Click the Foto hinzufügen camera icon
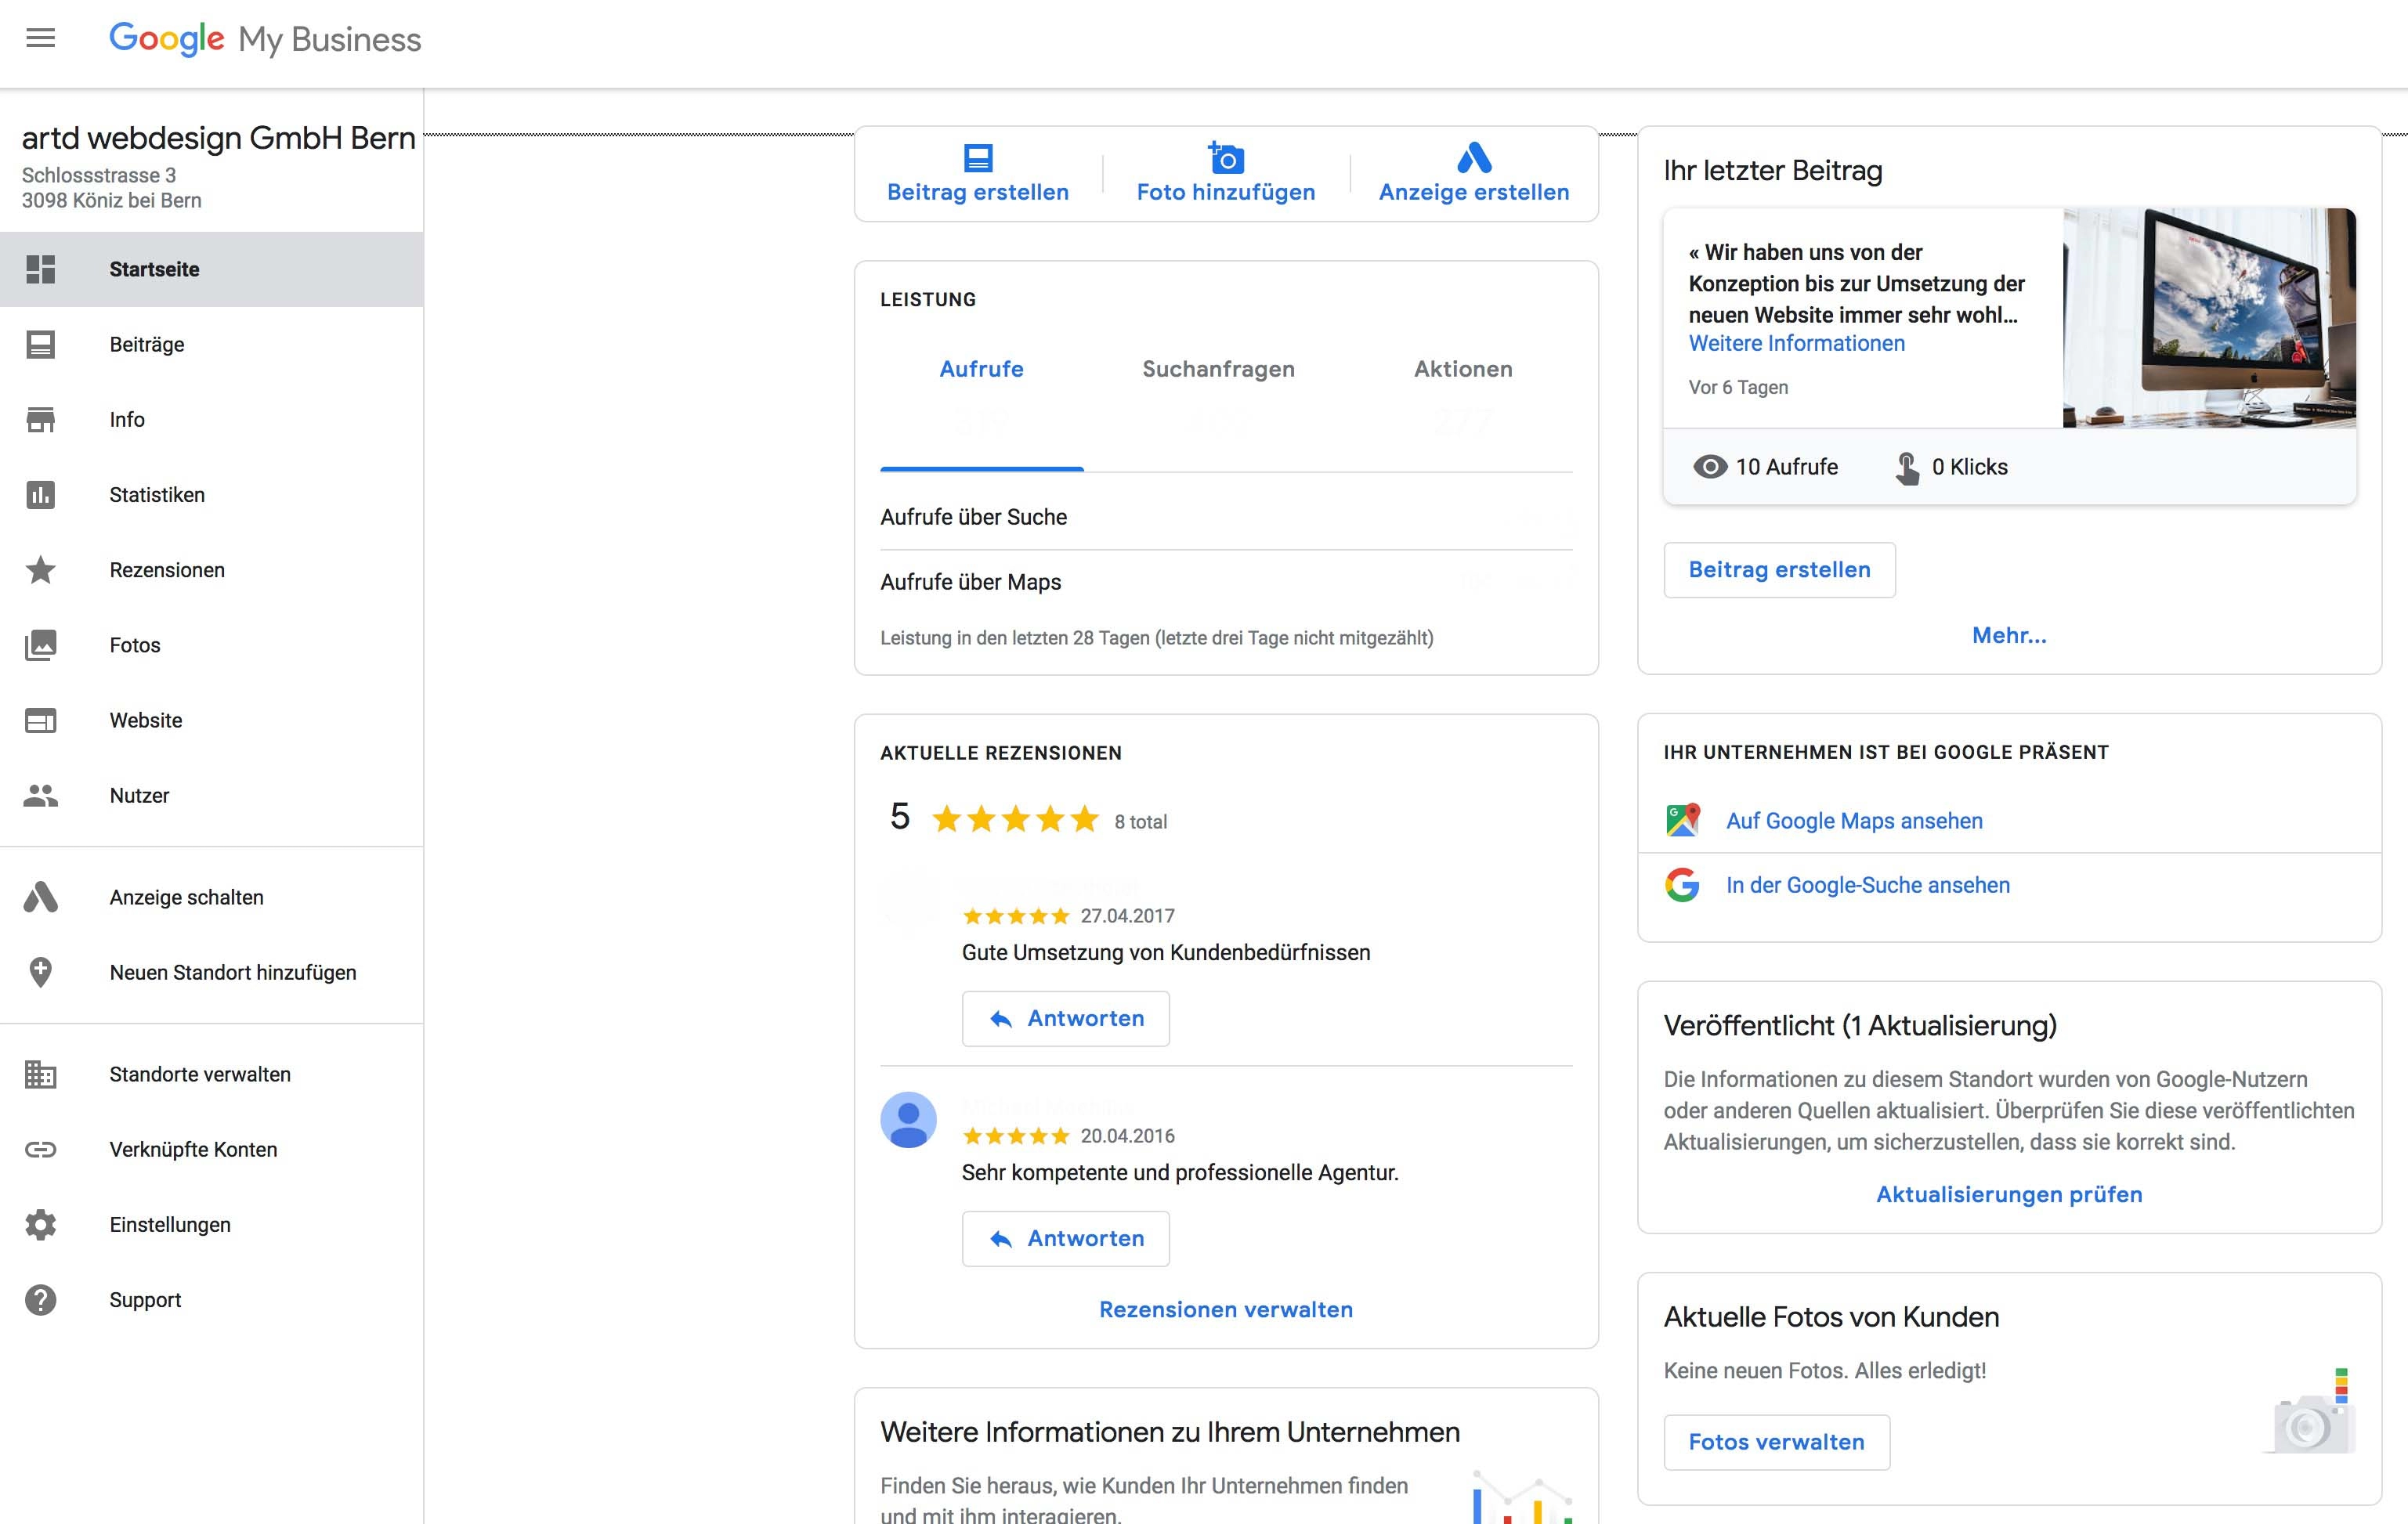The width and height of the screenshot is (2408, 1524). pyautogui.click(x=1225, y=158)
